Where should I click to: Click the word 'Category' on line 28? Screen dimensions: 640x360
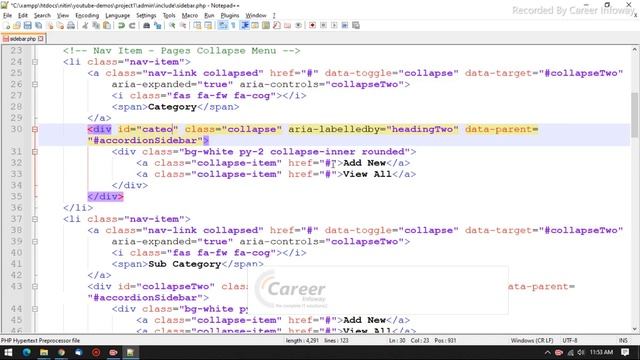coord(172,107)
